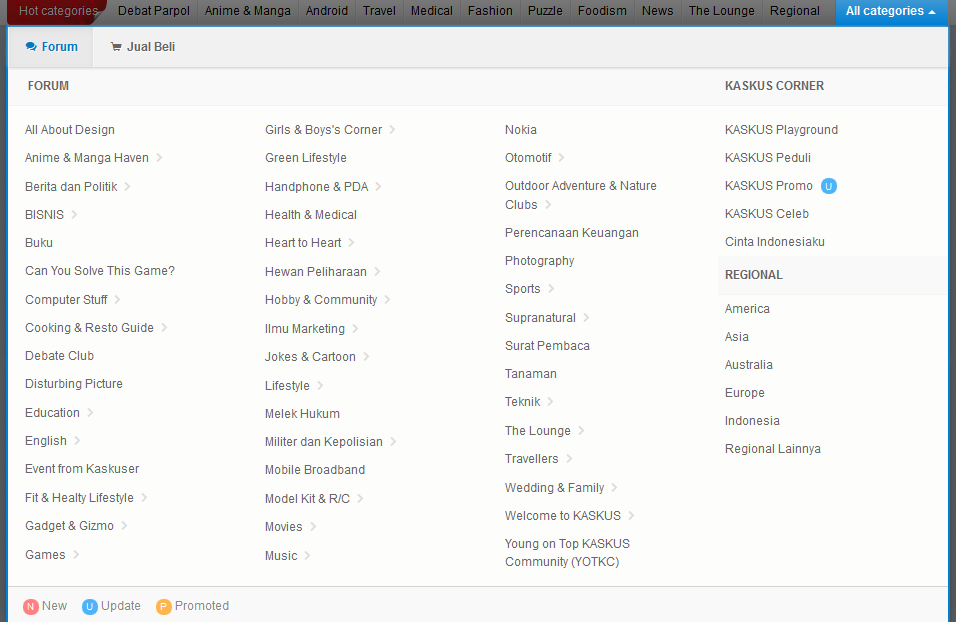Open the Buku forum link
956x622 pixels.
[x=39, y=243]
